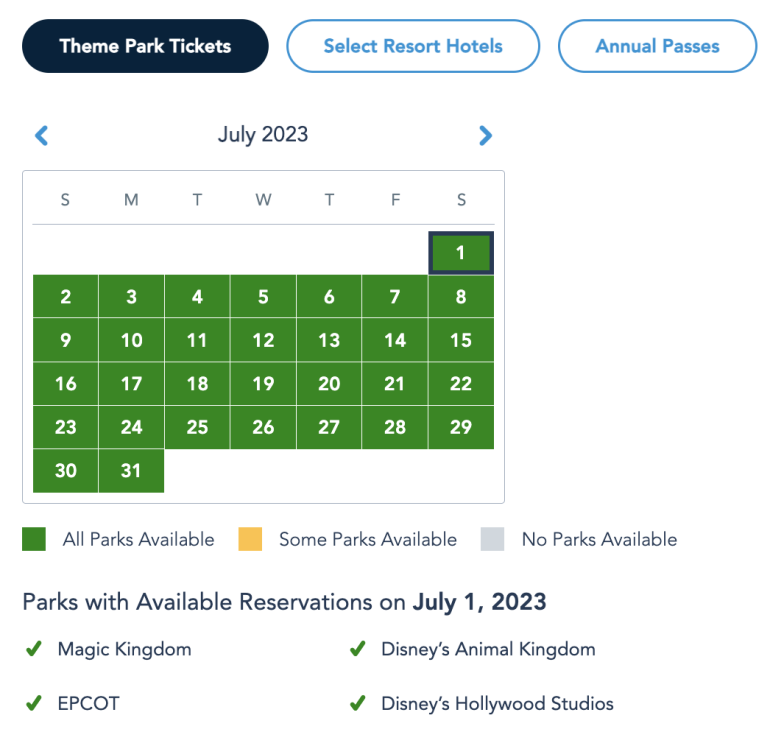The width and height of the screenshot is (770, 732).
Task: Click checkmark beside Disney's Hollywood Studios
Action: (357, 703)
